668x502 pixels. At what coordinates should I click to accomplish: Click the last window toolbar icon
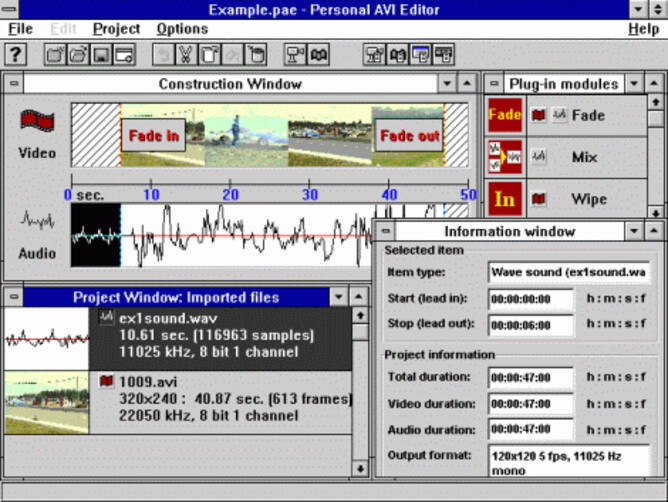(x=443, y=55)
